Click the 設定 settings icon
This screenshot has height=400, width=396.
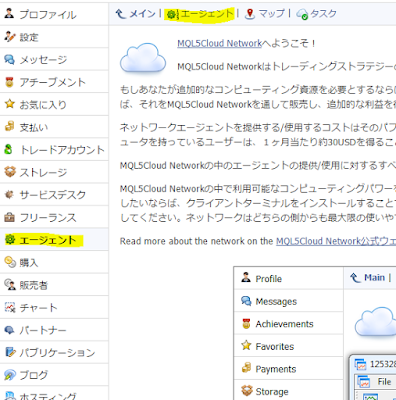[10, 37]
